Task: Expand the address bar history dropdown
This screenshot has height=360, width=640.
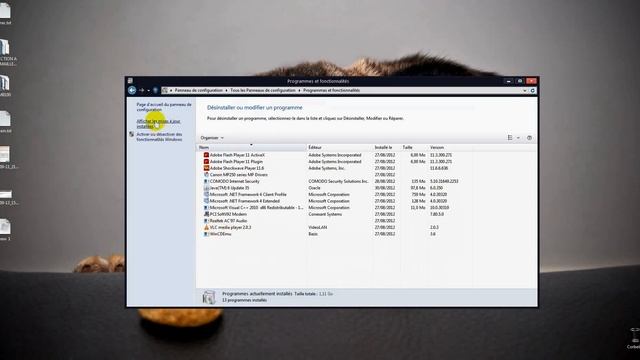Action: pos(524,91)
